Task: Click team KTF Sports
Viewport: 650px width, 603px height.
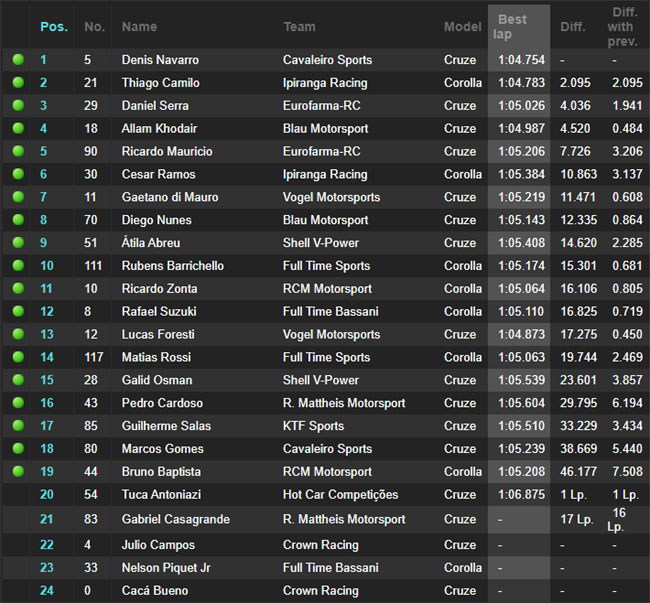Action: coord(313,426)
